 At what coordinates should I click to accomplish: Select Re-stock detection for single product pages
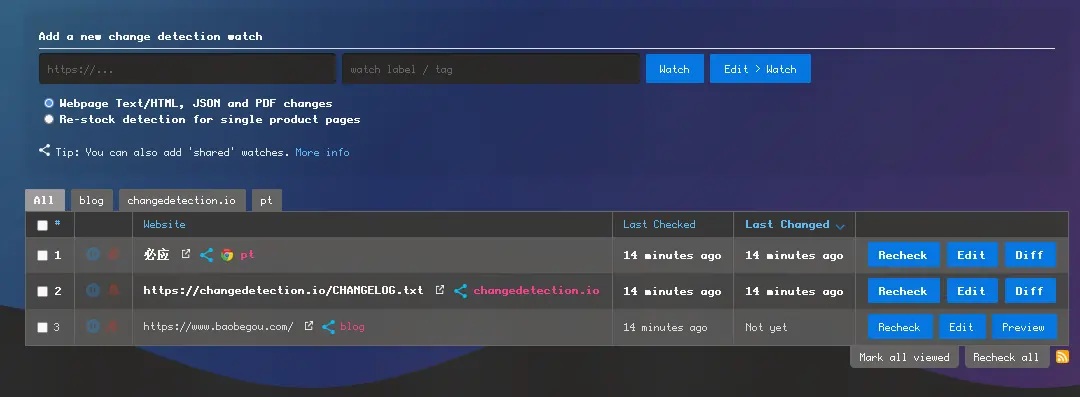pos(49,119)
